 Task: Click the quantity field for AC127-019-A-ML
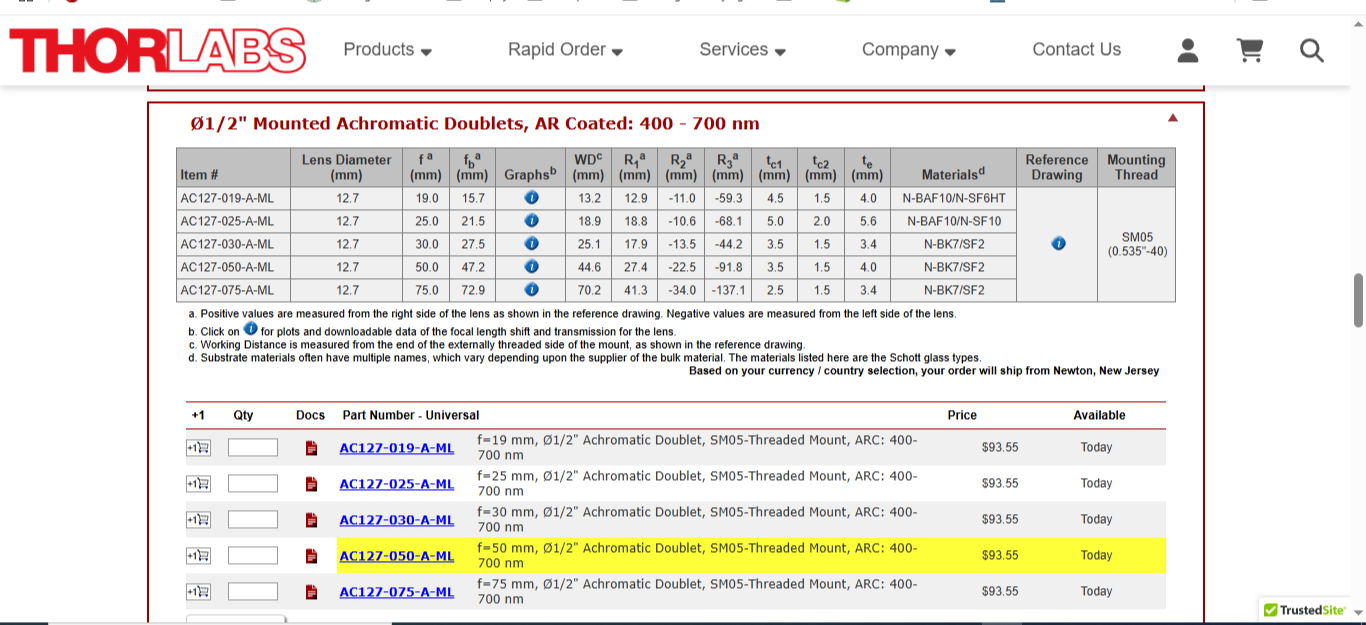[x=253, y=448]
